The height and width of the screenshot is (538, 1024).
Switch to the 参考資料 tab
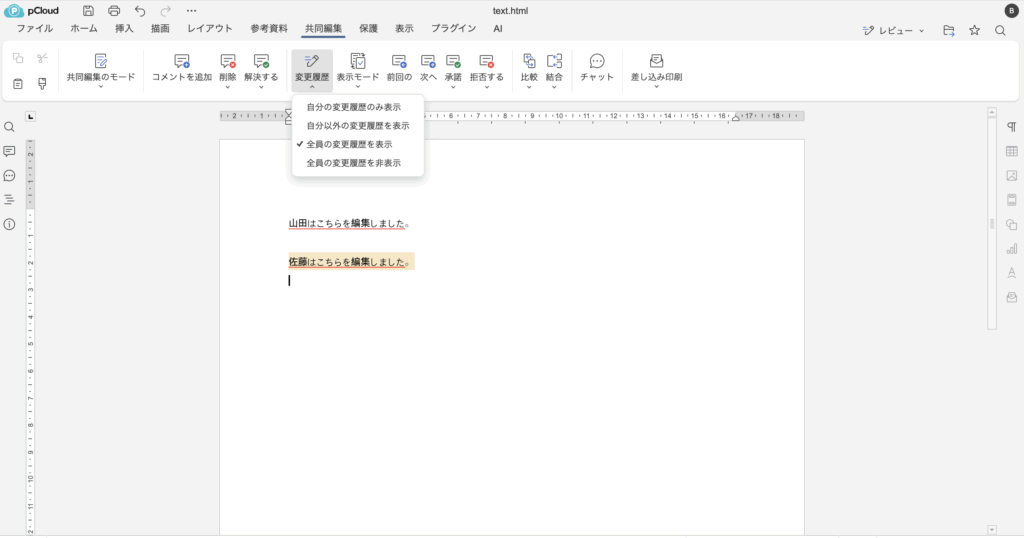269,29
